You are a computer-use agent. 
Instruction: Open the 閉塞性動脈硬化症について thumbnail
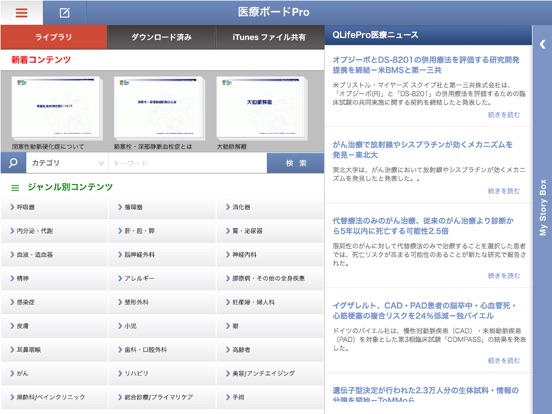click(56, 108)
